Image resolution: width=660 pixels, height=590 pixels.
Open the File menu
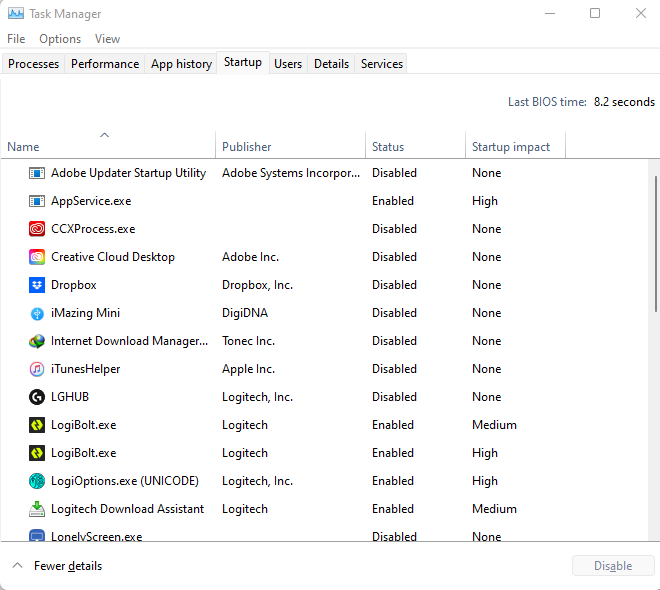(16, 39)
